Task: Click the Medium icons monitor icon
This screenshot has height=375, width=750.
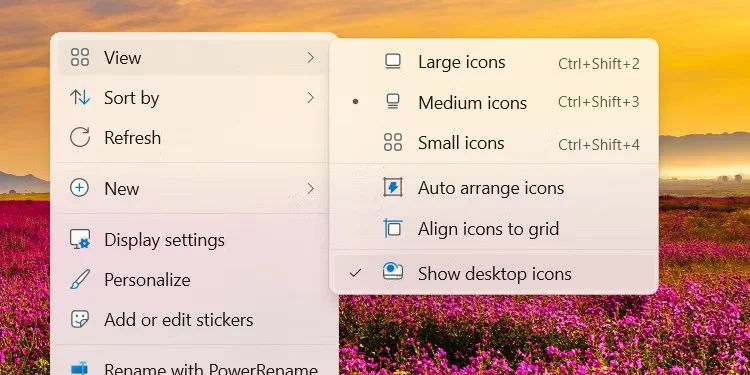Action: pyautogui.click(x=393, y=102)
